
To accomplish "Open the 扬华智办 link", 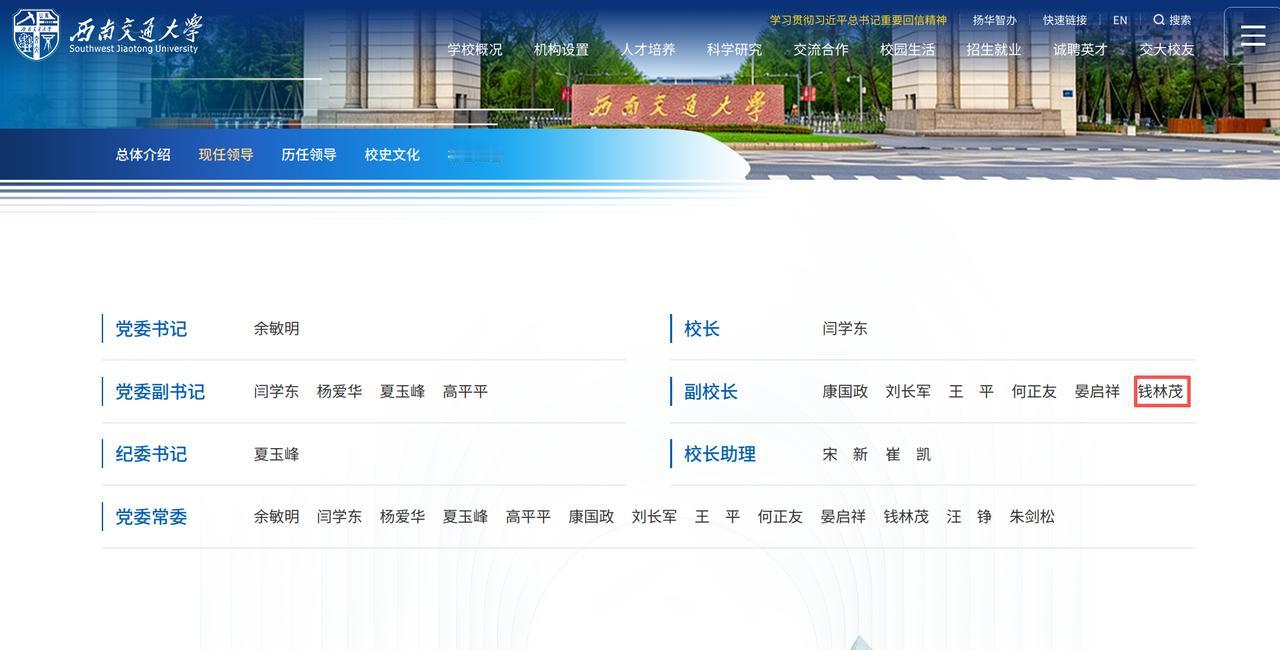I will pos(995,20).
